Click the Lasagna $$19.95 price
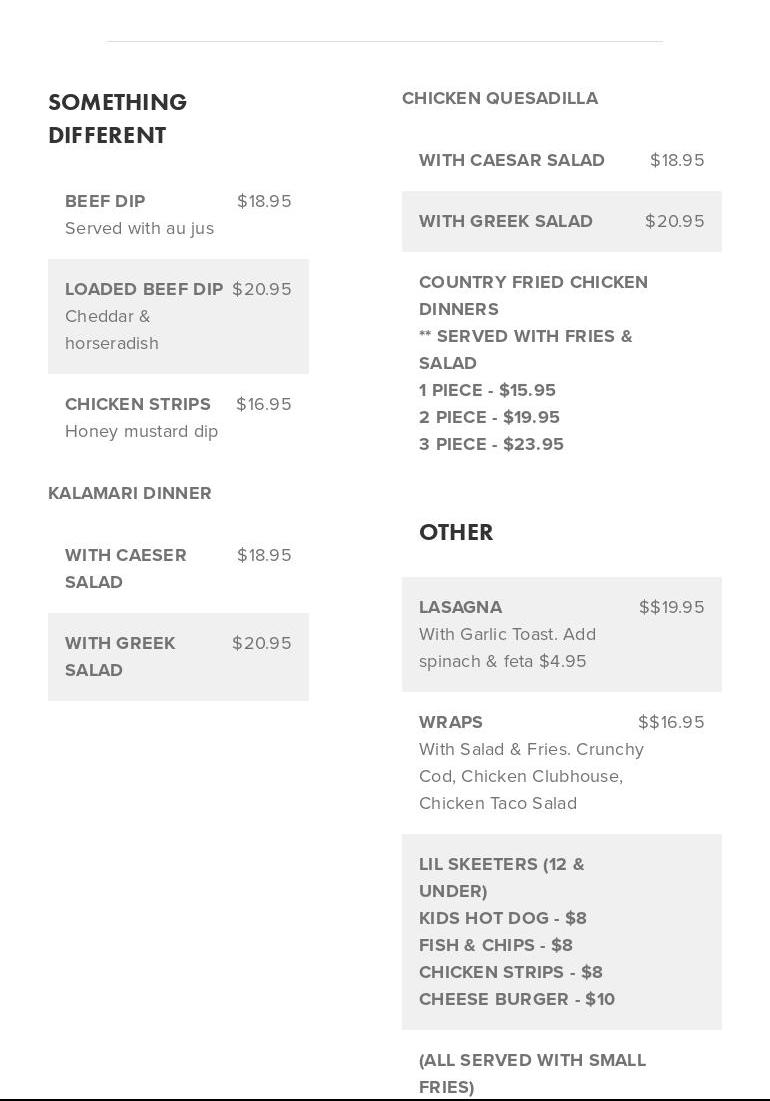The height and width of the screenshot is (1101, 770). click(x=671, y=607)
